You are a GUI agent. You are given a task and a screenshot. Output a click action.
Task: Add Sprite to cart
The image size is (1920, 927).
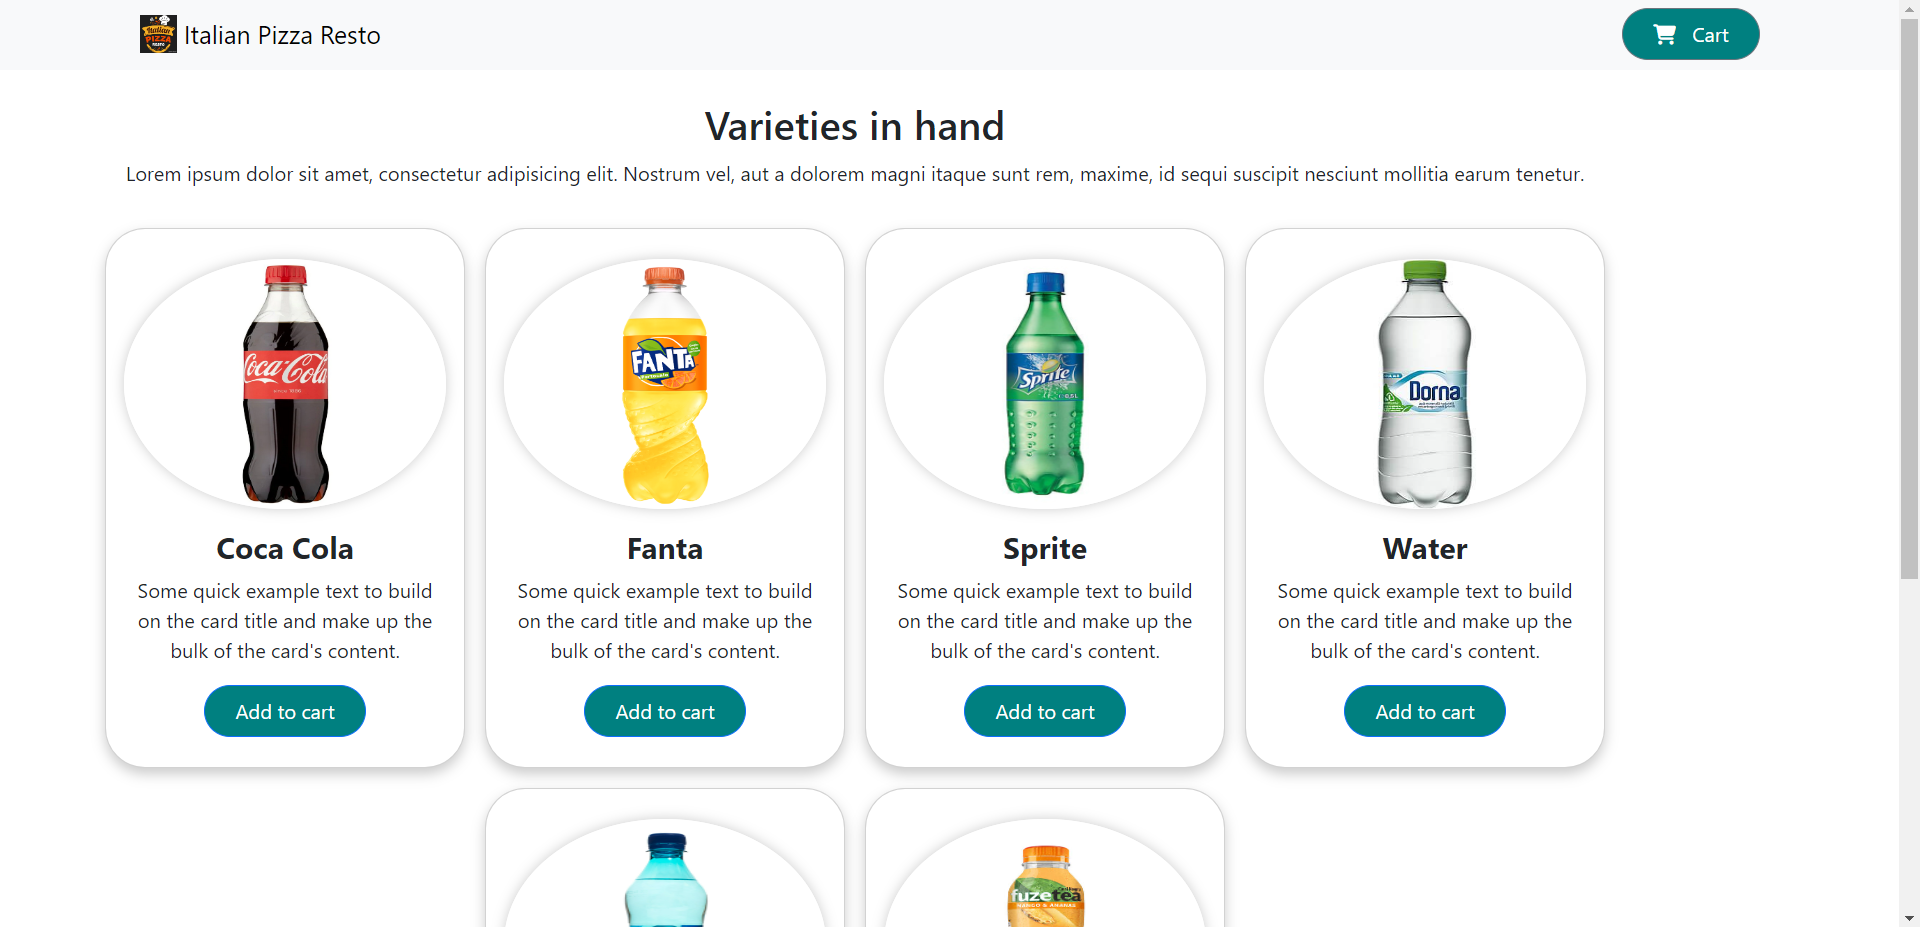coord(1044,711)
